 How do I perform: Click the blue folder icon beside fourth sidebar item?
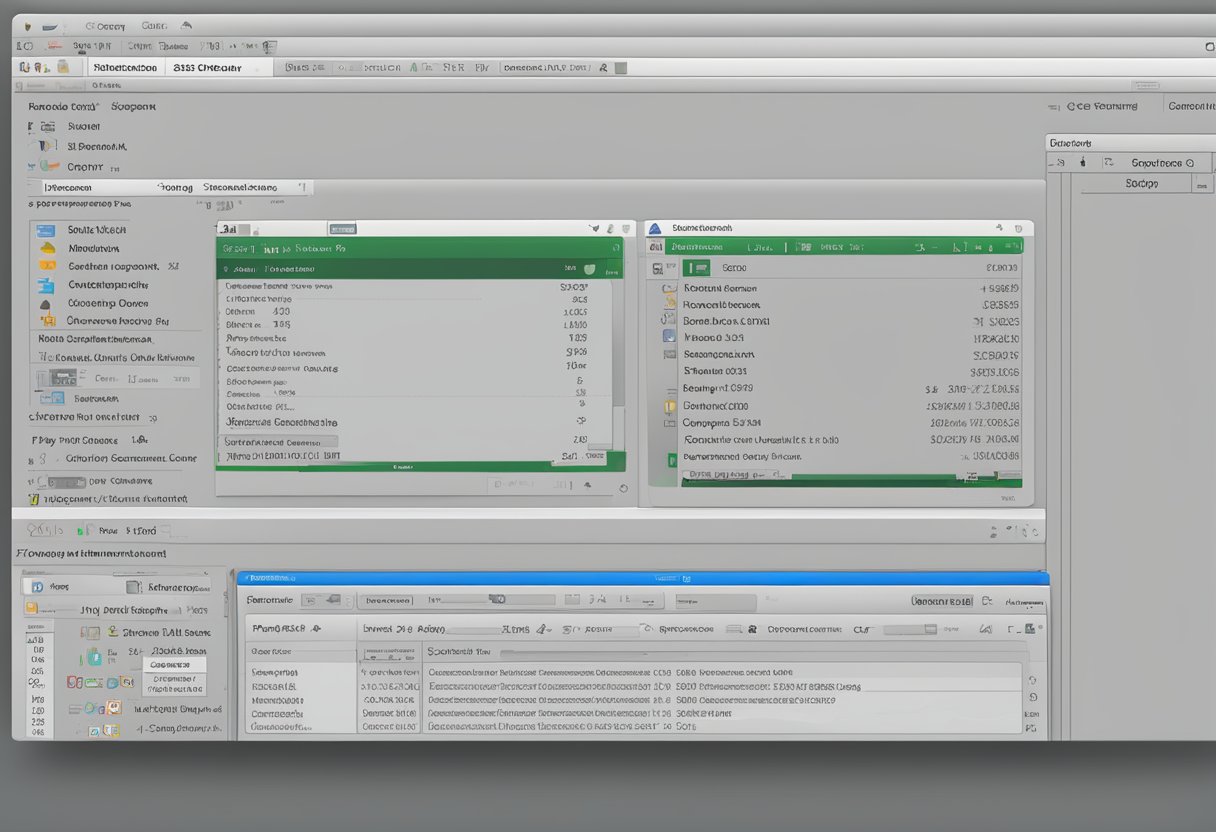pyautogui.click(x=46, y=285)
